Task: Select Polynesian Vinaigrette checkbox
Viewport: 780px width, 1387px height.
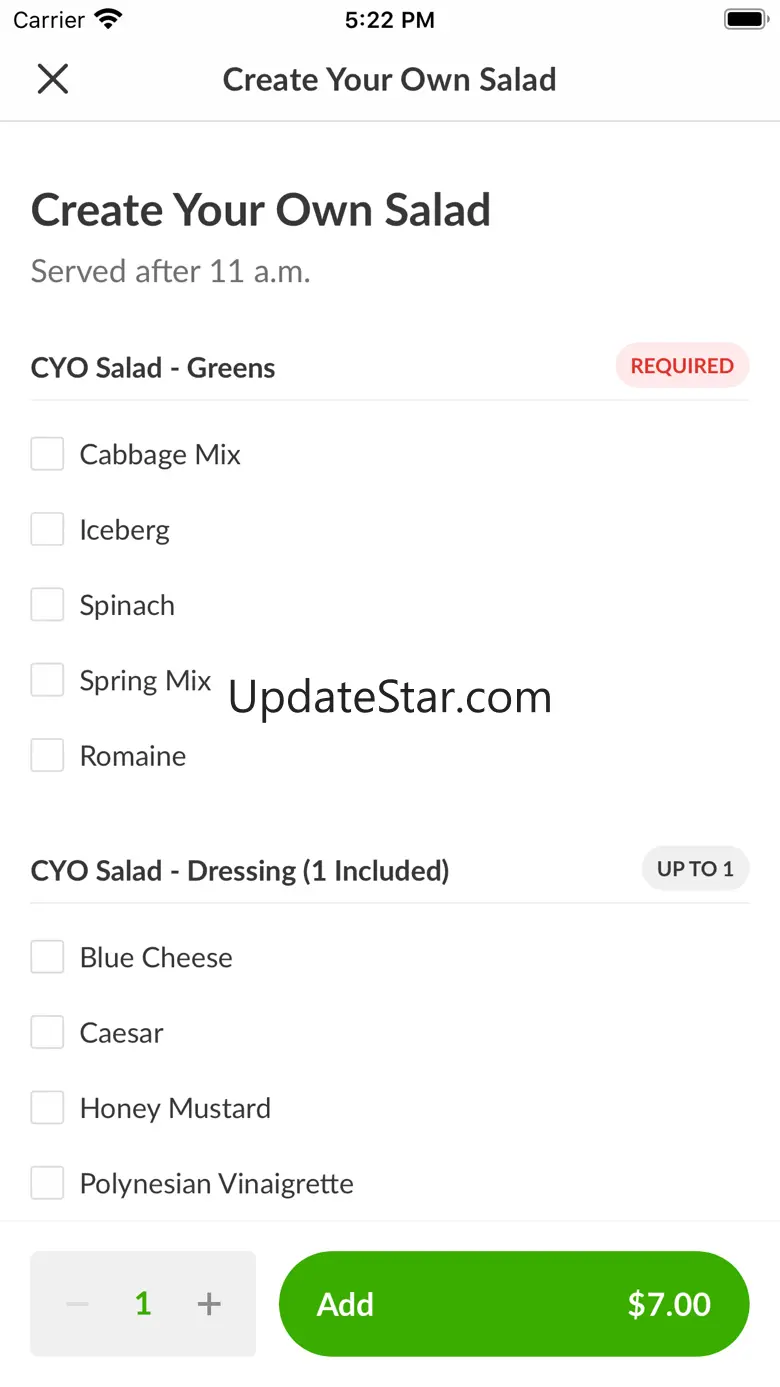Action: [x=47, y=1183]
